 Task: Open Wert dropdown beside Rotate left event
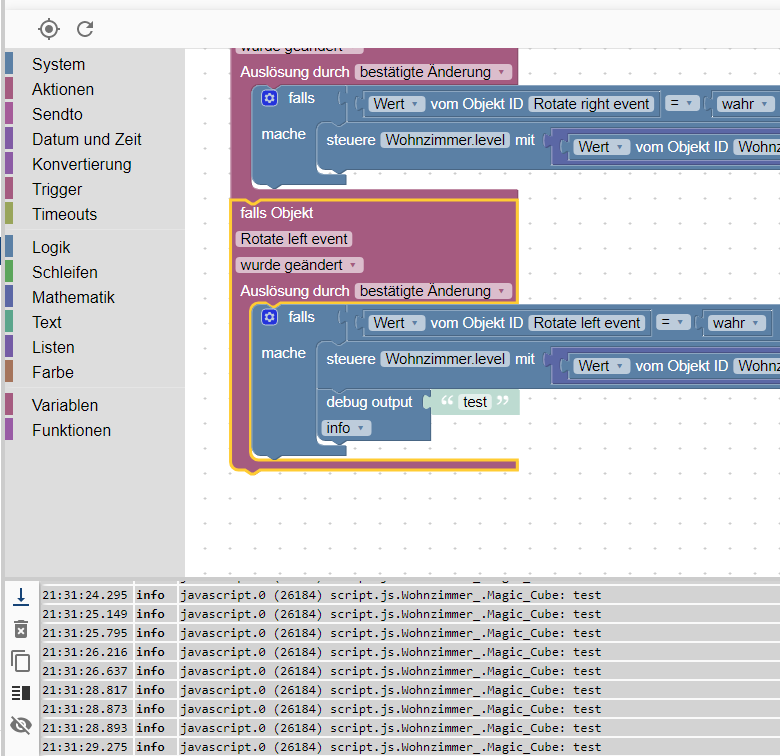click(x=396, y=322)
